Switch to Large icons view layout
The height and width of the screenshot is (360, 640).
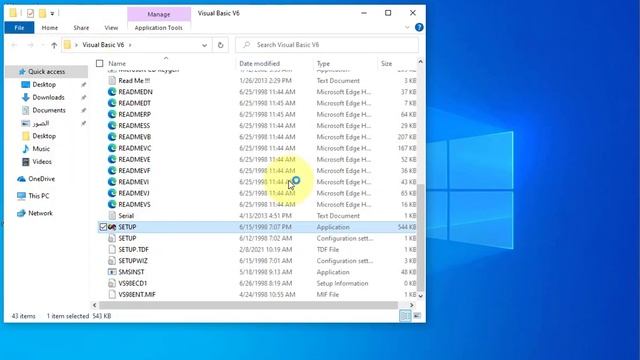(417, 316)
